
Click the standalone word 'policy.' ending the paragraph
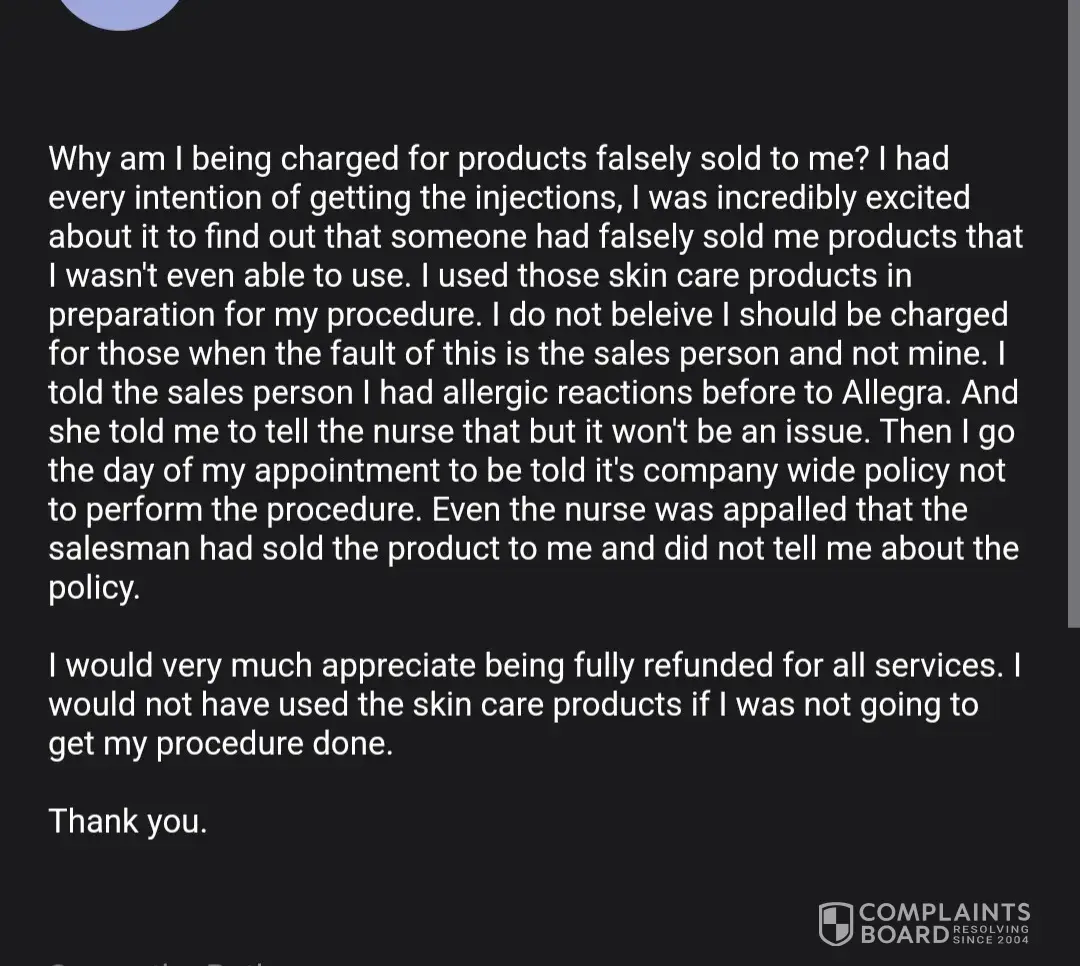(94, 587)
